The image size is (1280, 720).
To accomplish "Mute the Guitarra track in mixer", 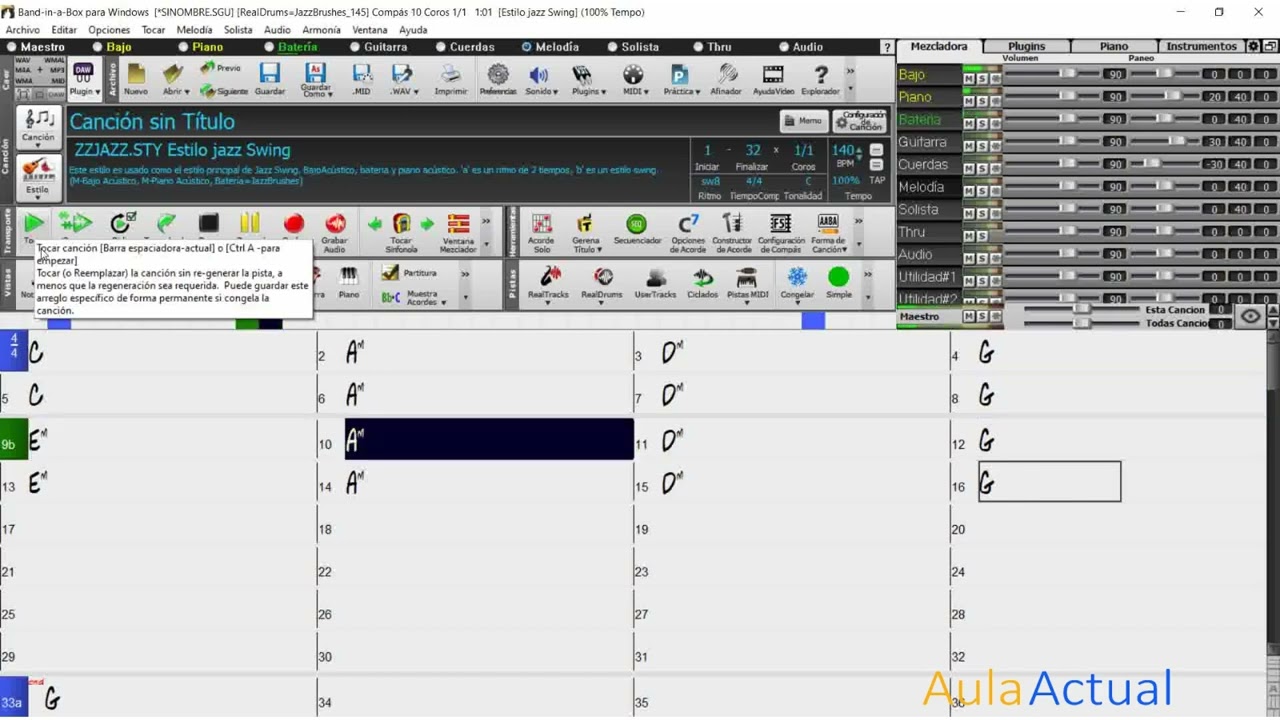I will click(x=968, y=146).
